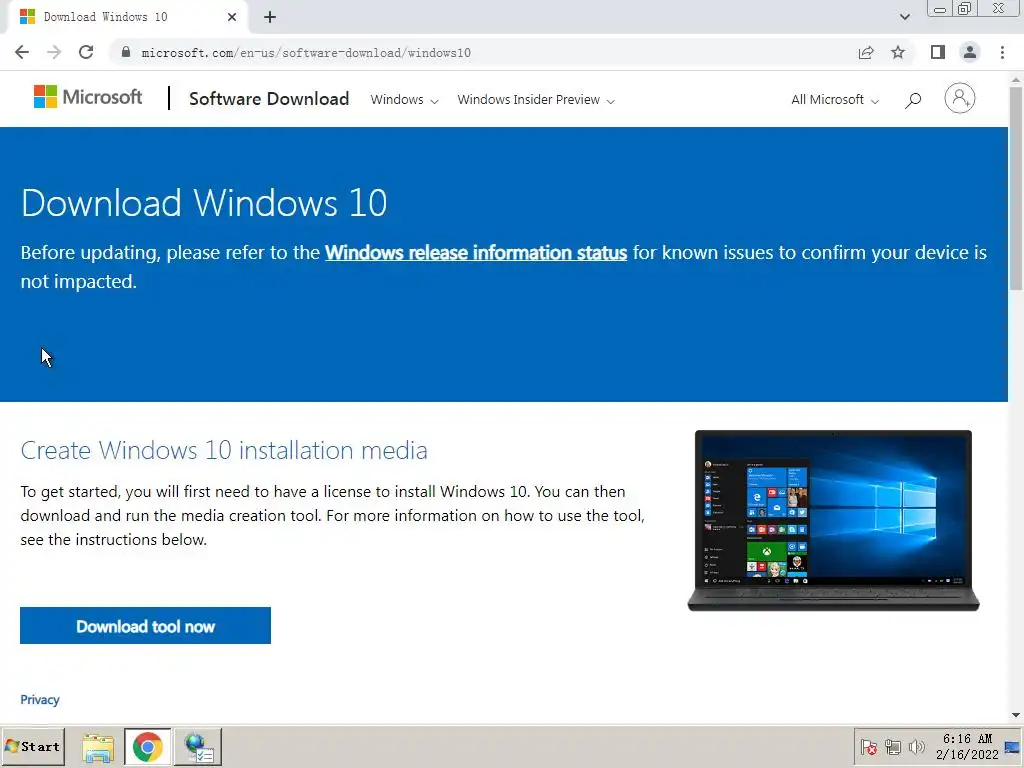Open Chrome profile avatar menu
Image resolution: width=1024 pixels, height=768 pixels.
point(970,52)
